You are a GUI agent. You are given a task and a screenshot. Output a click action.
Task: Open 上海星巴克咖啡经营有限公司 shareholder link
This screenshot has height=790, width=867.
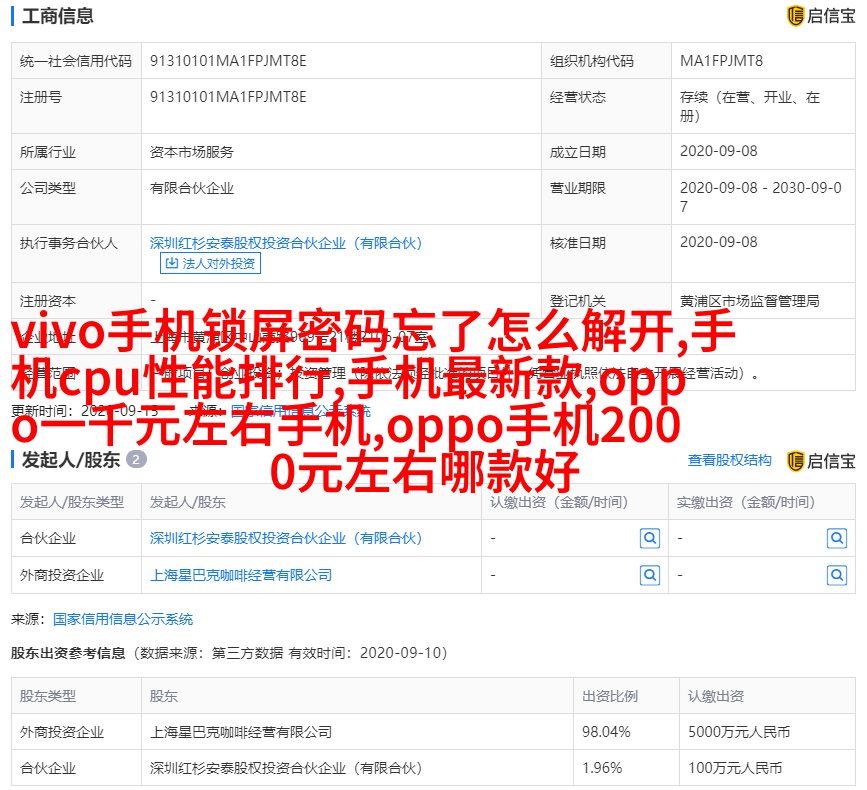click(x=241, y=576)
